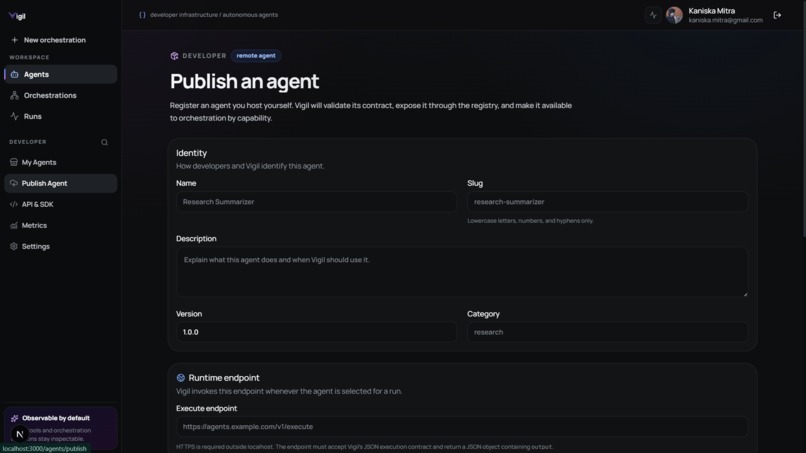Click the Runtime endpoint globe icon
The height and width of the screenshot is (453, 806).
click(180, 378)
